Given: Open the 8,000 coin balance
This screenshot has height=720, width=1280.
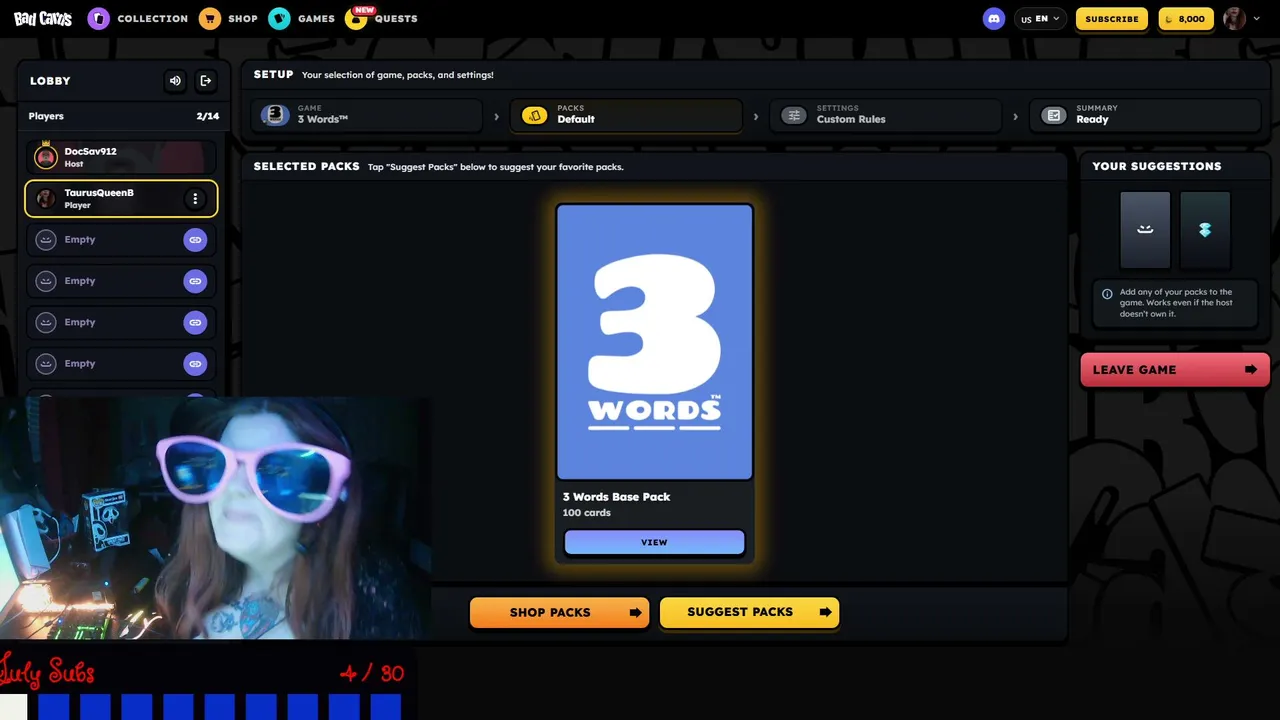Looking at the screenshot, I should click(1186, 18).
